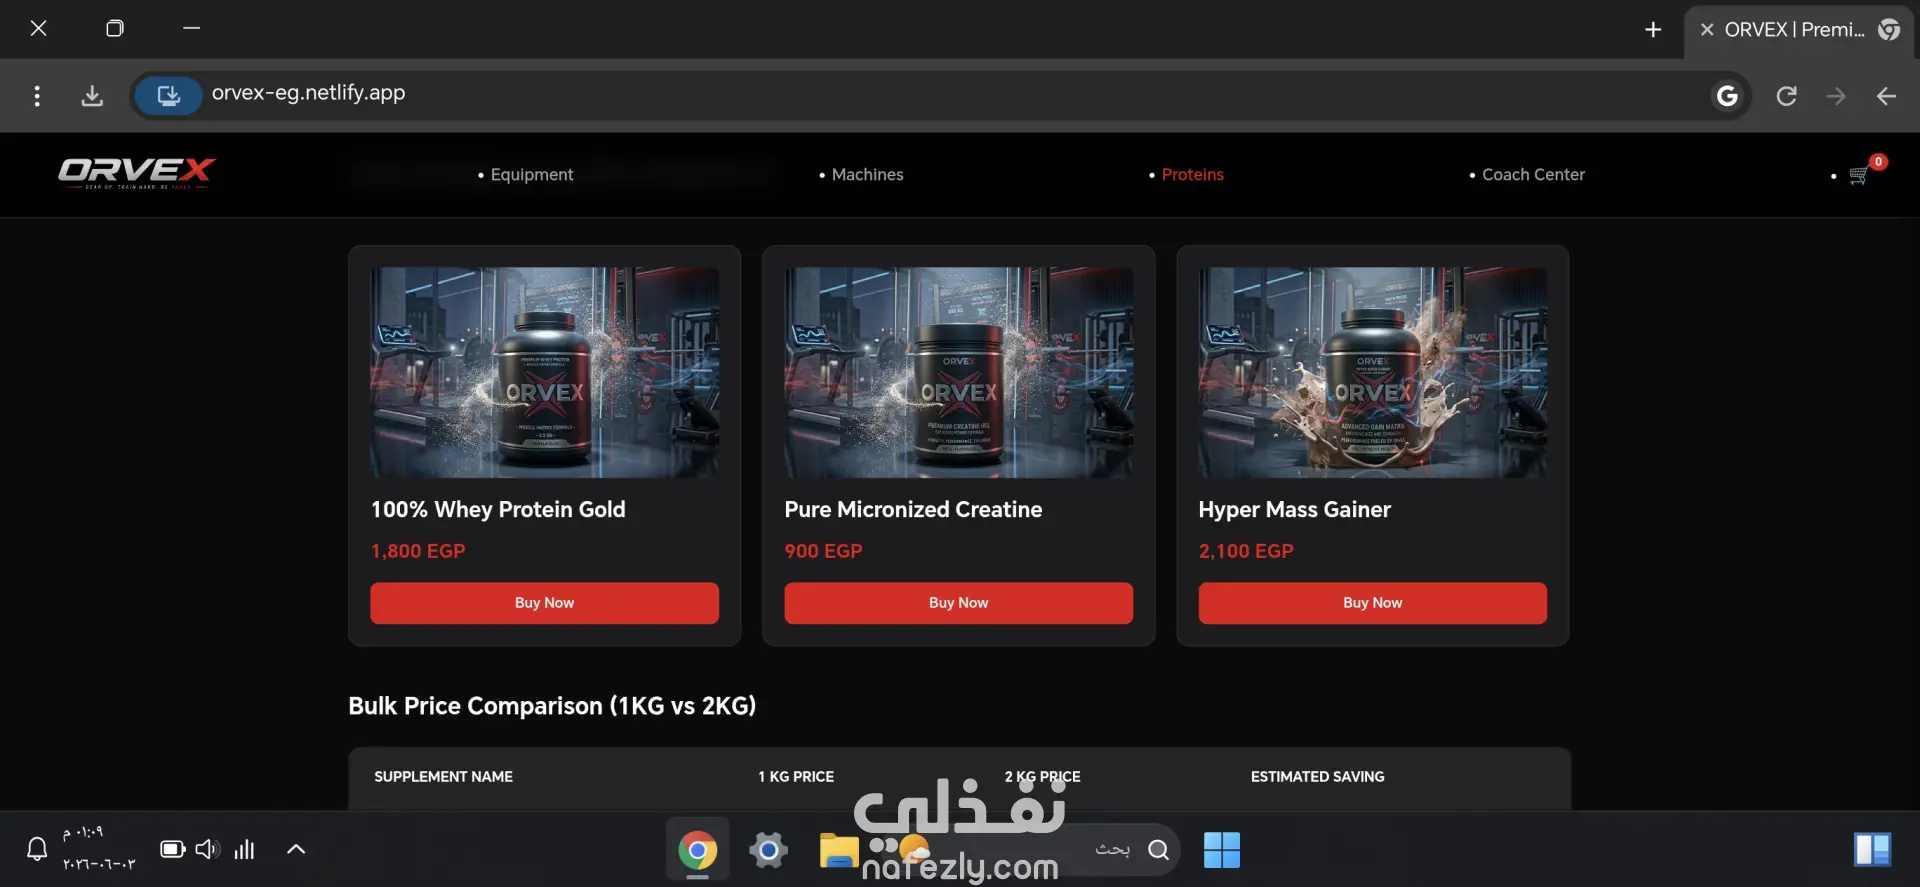Open the widgets panel icon in taskbar
This screenshot has height=887, width=1920.
coord(1872,850)
